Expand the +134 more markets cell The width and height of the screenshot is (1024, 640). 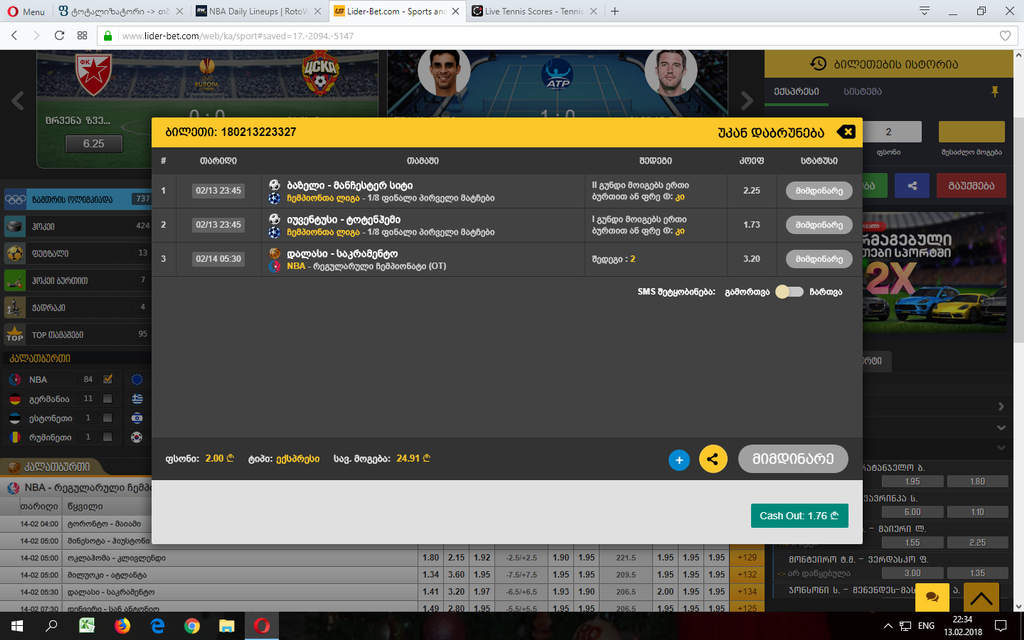(746, 592)
